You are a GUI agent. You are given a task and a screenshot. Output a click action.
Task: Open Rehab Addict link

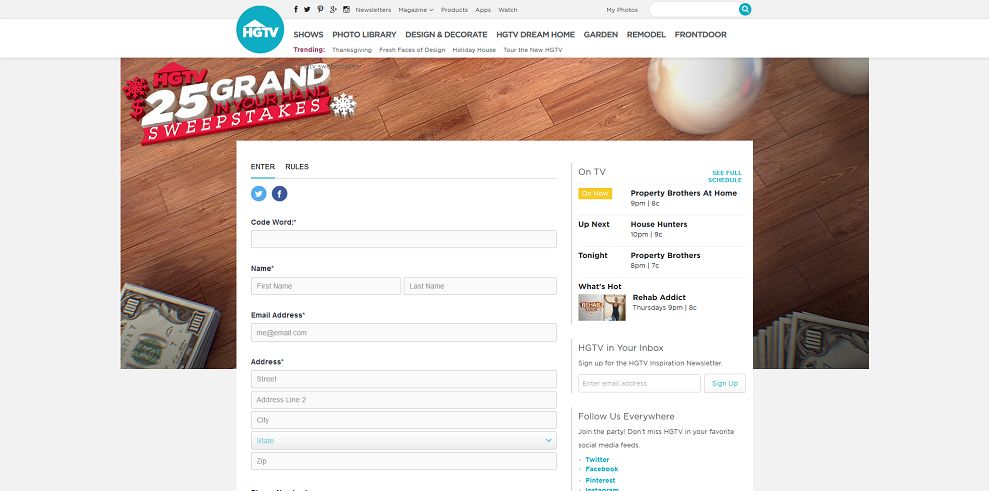click(659, 297)
